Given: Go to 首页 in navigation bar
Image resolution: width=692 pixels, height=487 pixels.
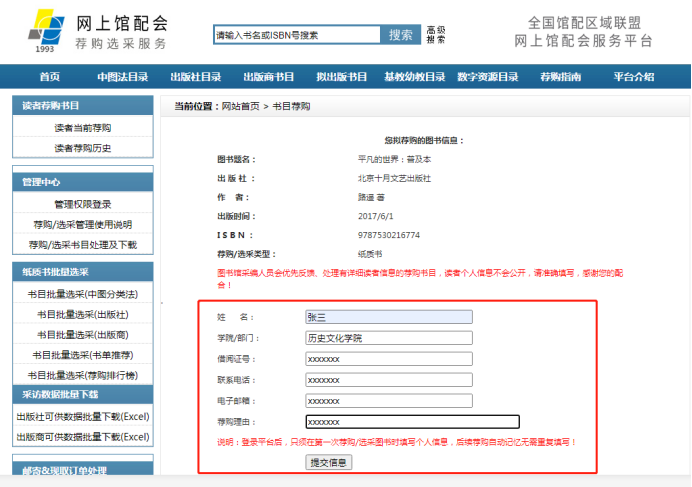Looking at the screenshot, I should tap(49, 77).
